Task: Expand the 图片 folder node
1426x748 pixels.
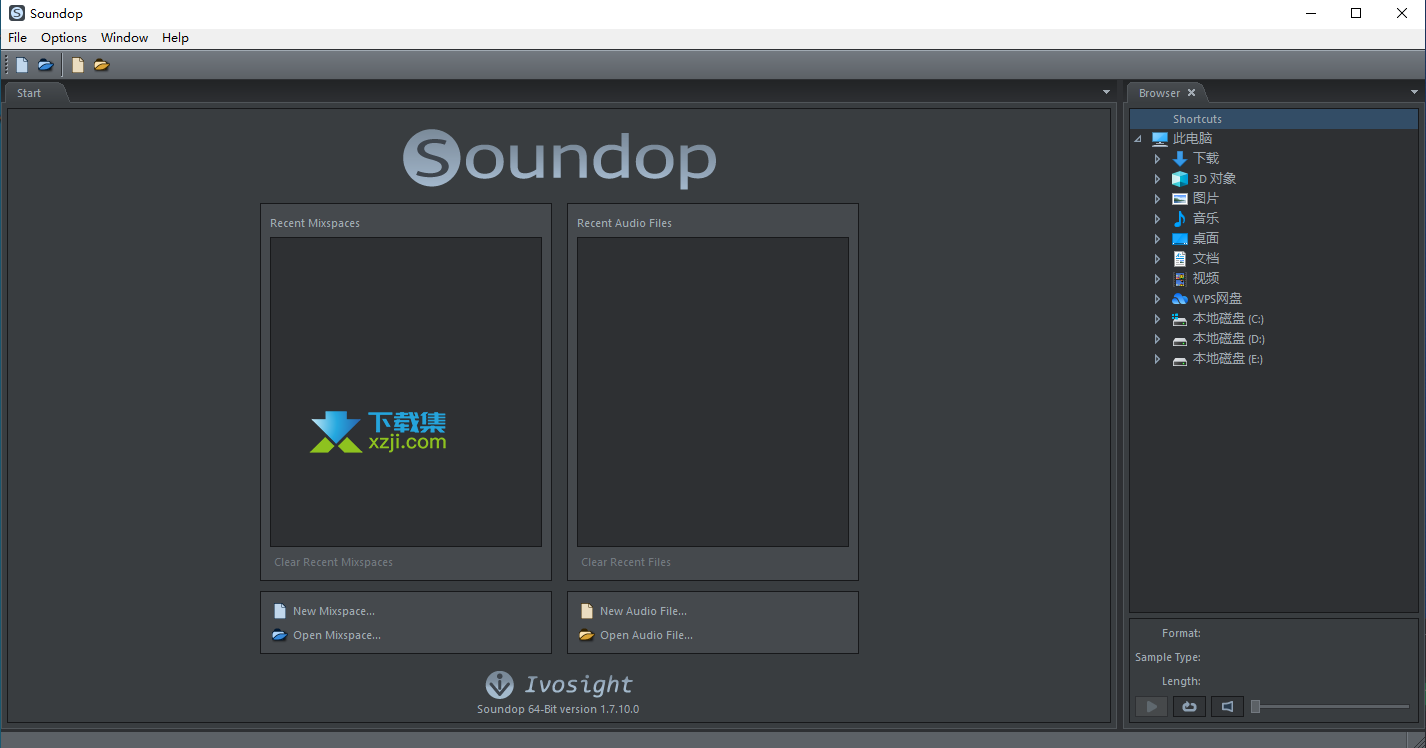Action: point(1158,199)
